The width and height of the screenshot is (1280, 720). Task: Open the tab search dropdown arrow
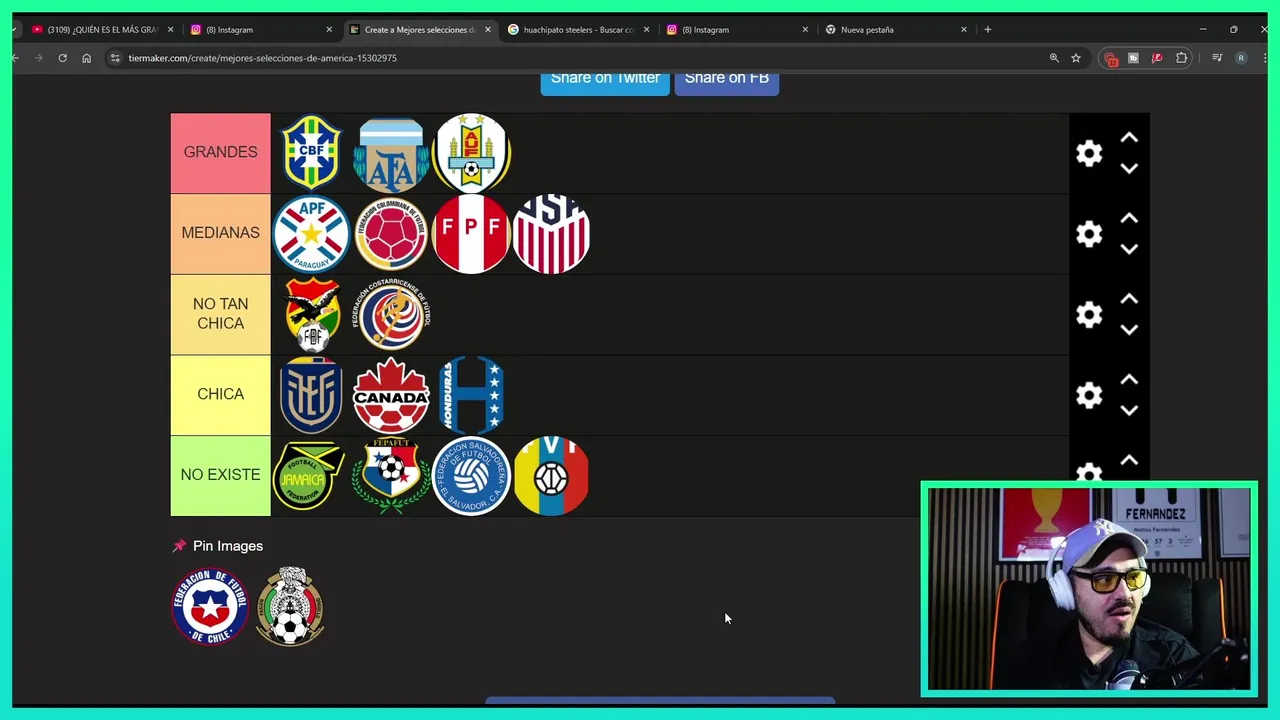[14, 30]
